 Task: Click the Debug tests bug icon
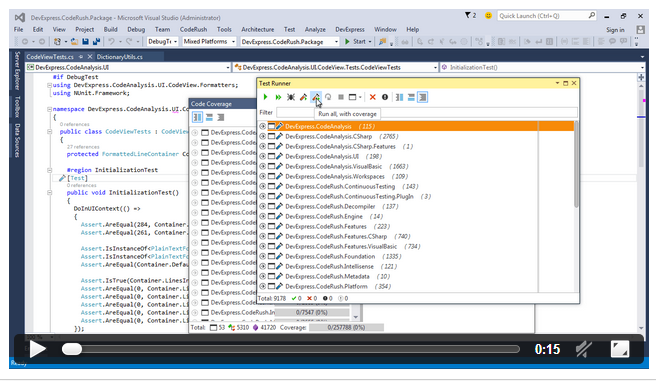tap(291, 97)
